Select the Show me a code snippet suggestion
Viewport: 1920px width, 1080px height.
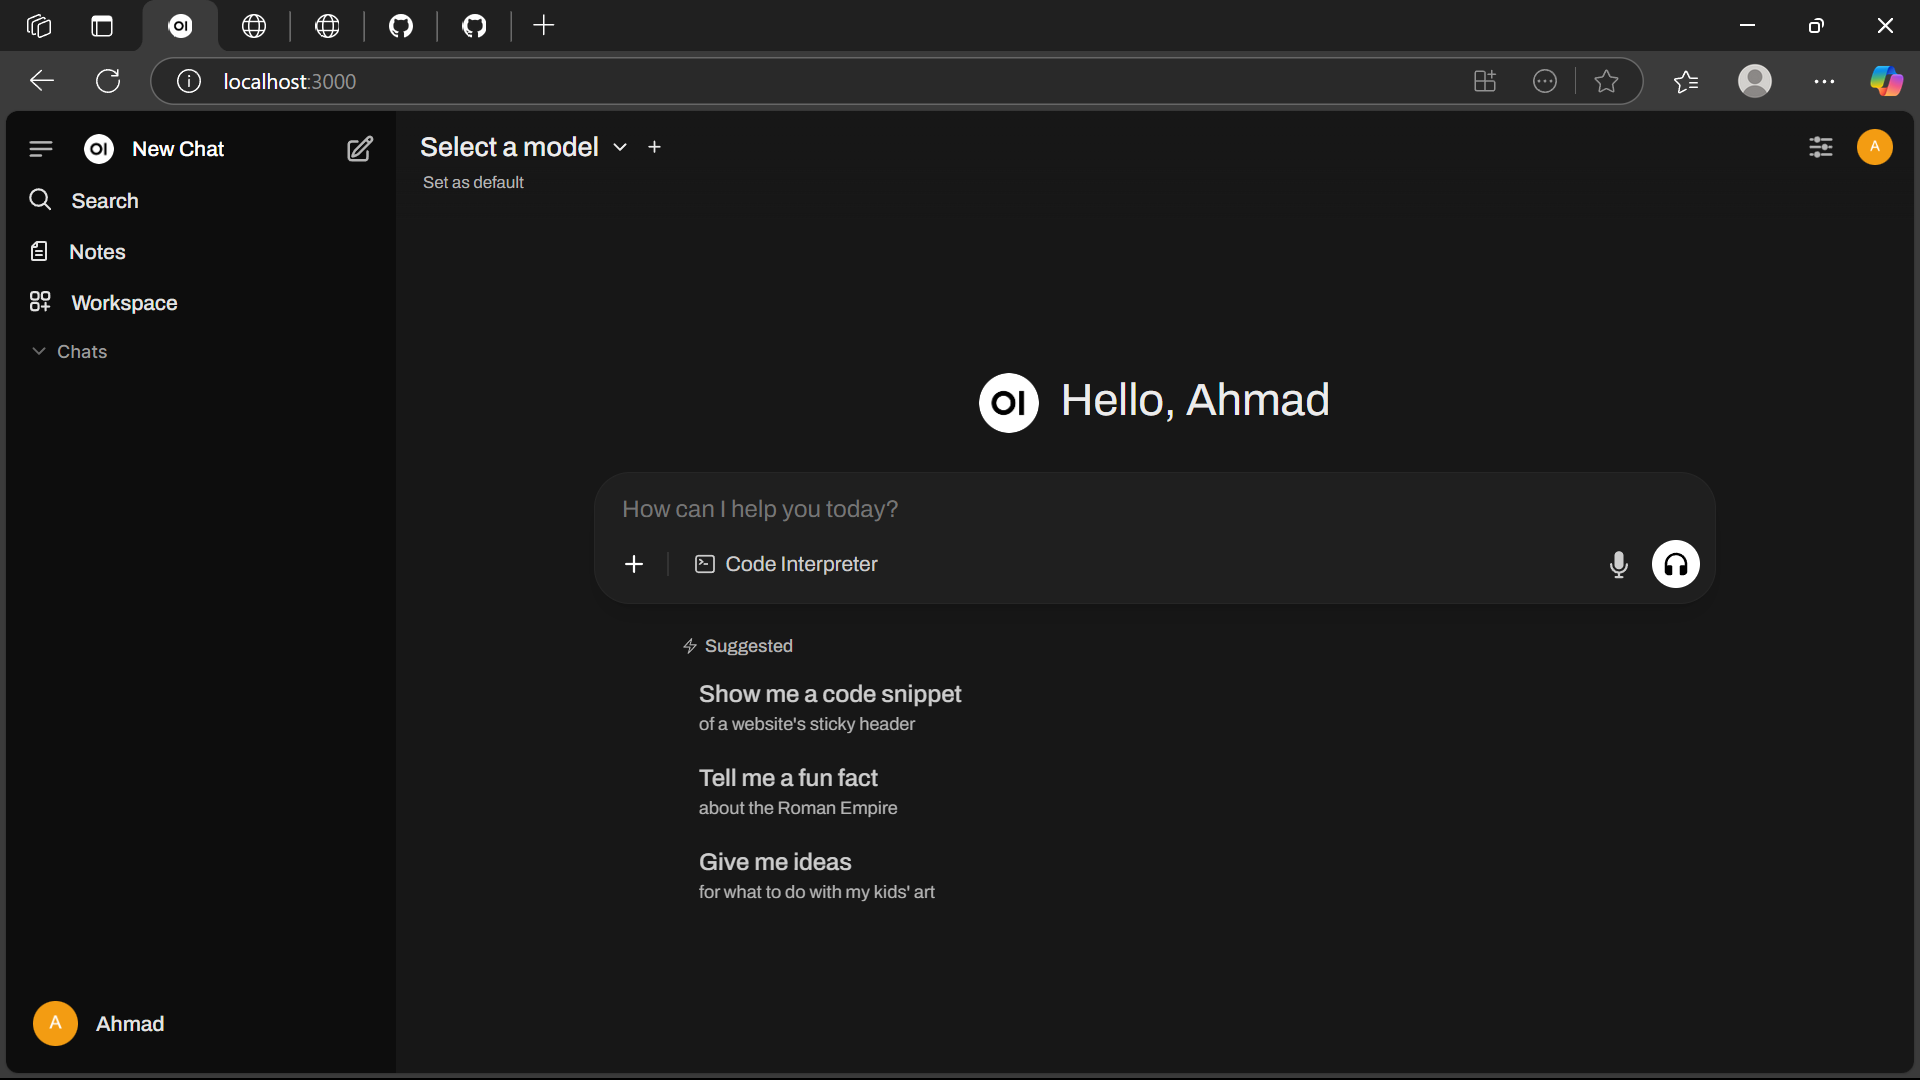pyautogui.click(x=829, y=707)
